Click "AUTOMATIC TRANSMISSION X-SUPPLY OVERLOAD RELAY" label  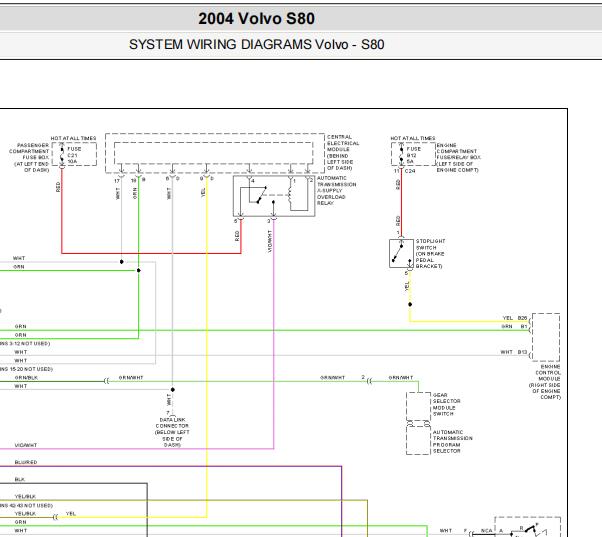(336, 190)
